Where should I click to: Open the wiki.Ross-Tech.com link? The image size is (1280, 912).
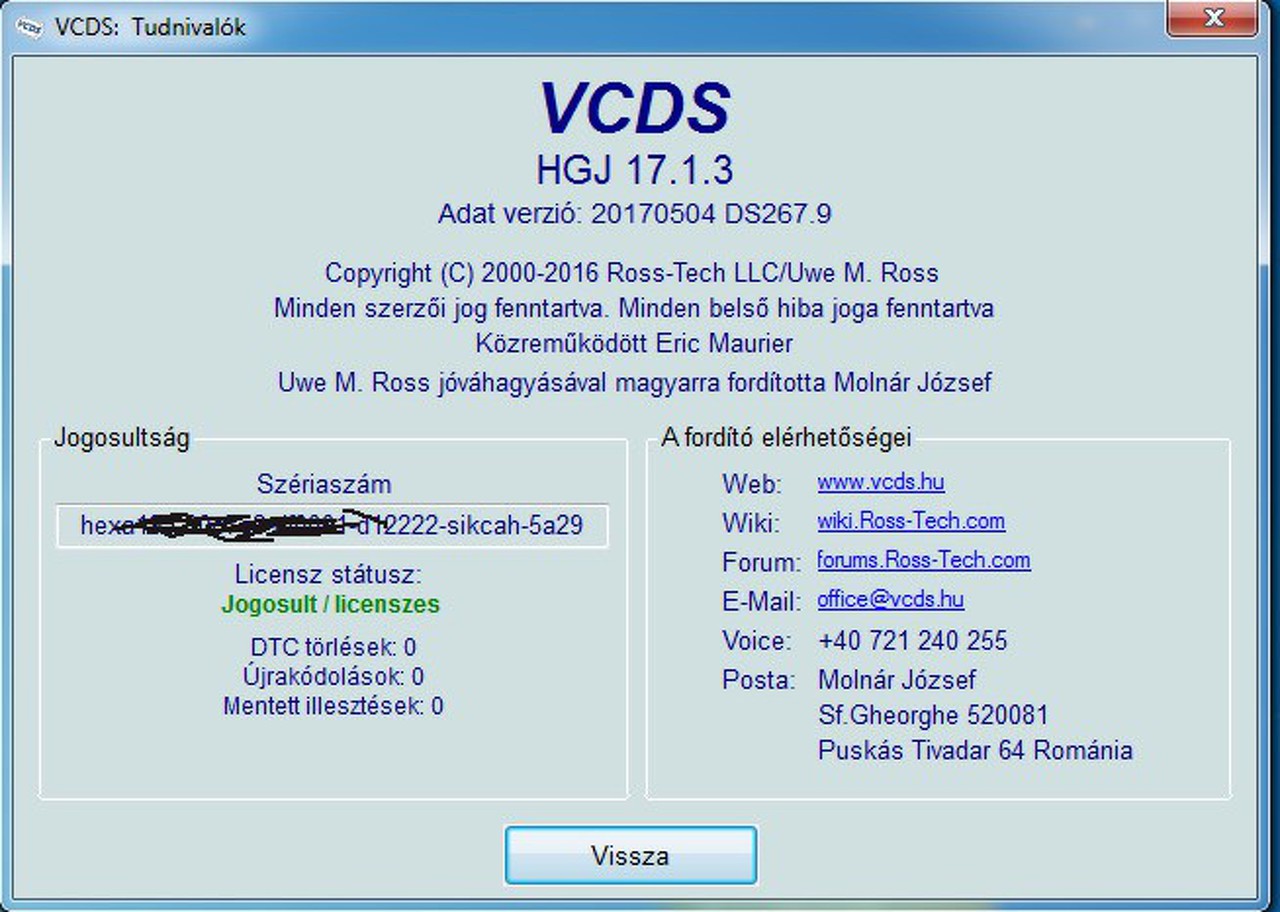pyautogui.click(x=911, y=521)
